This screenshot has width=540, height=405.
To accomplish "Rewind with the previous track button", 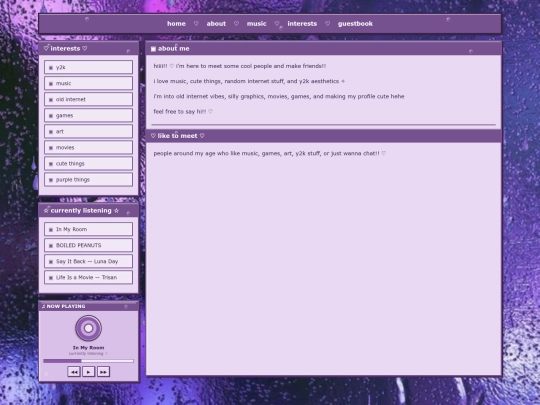I will (74, 372).
